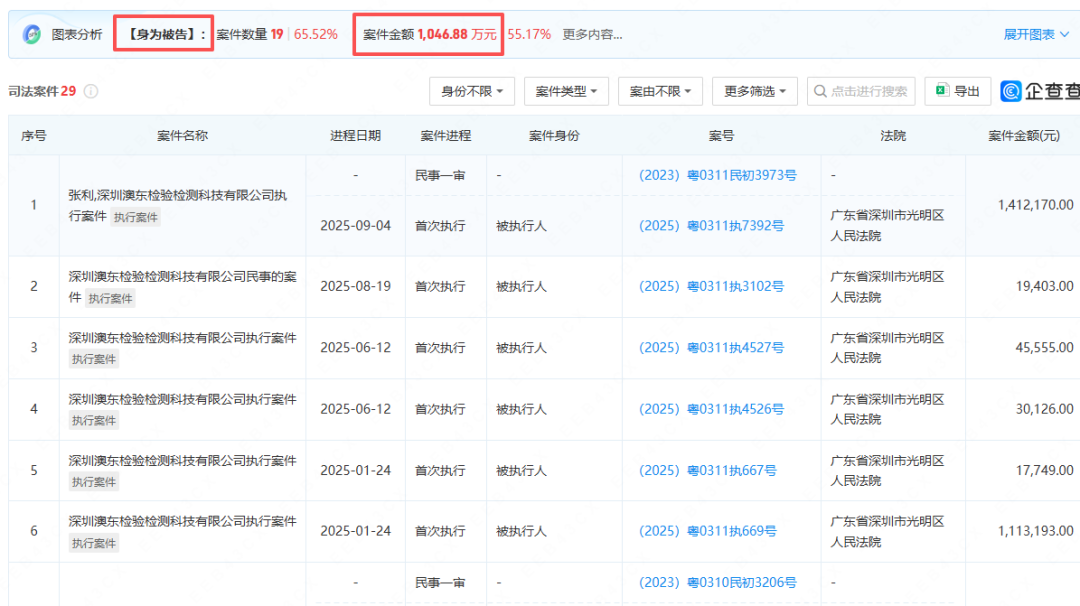Click the 执行案件 tag in row 3
This screenshot has width=1080, height=606.
[94, 359]
